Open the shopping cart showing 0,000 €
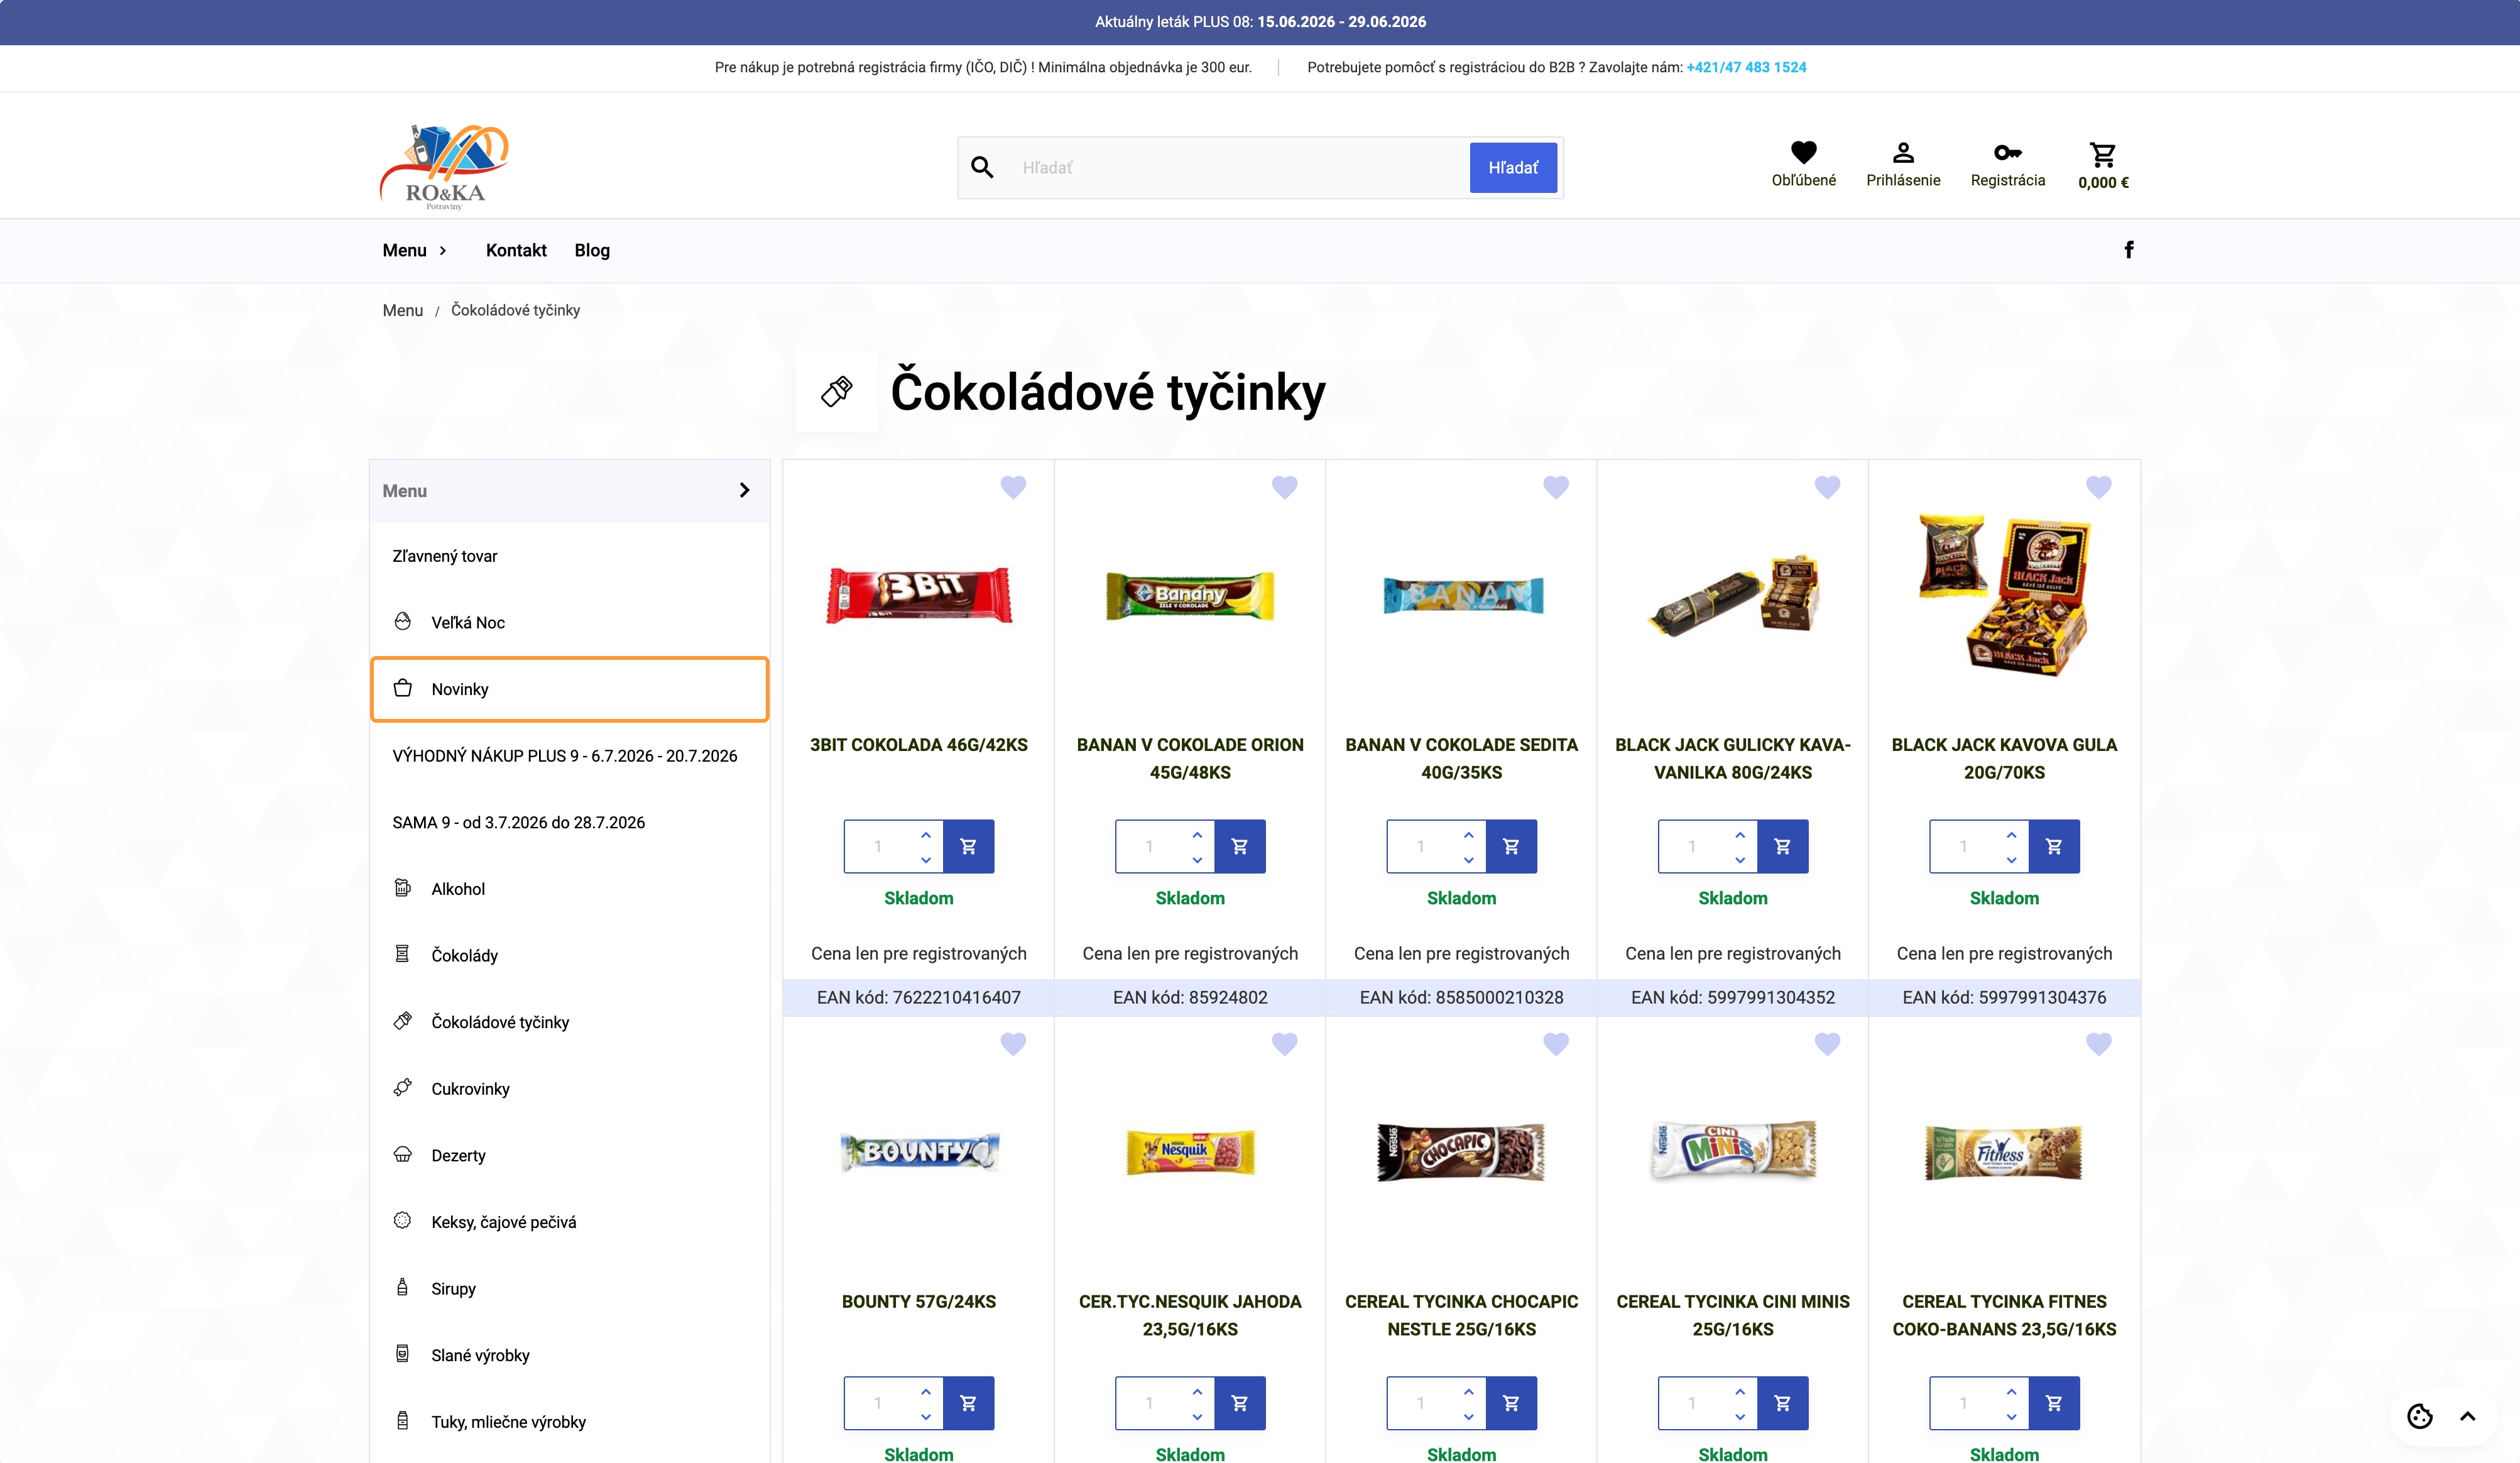This screenshot has height=1463, width=2520. click(x=2103, y=165)
